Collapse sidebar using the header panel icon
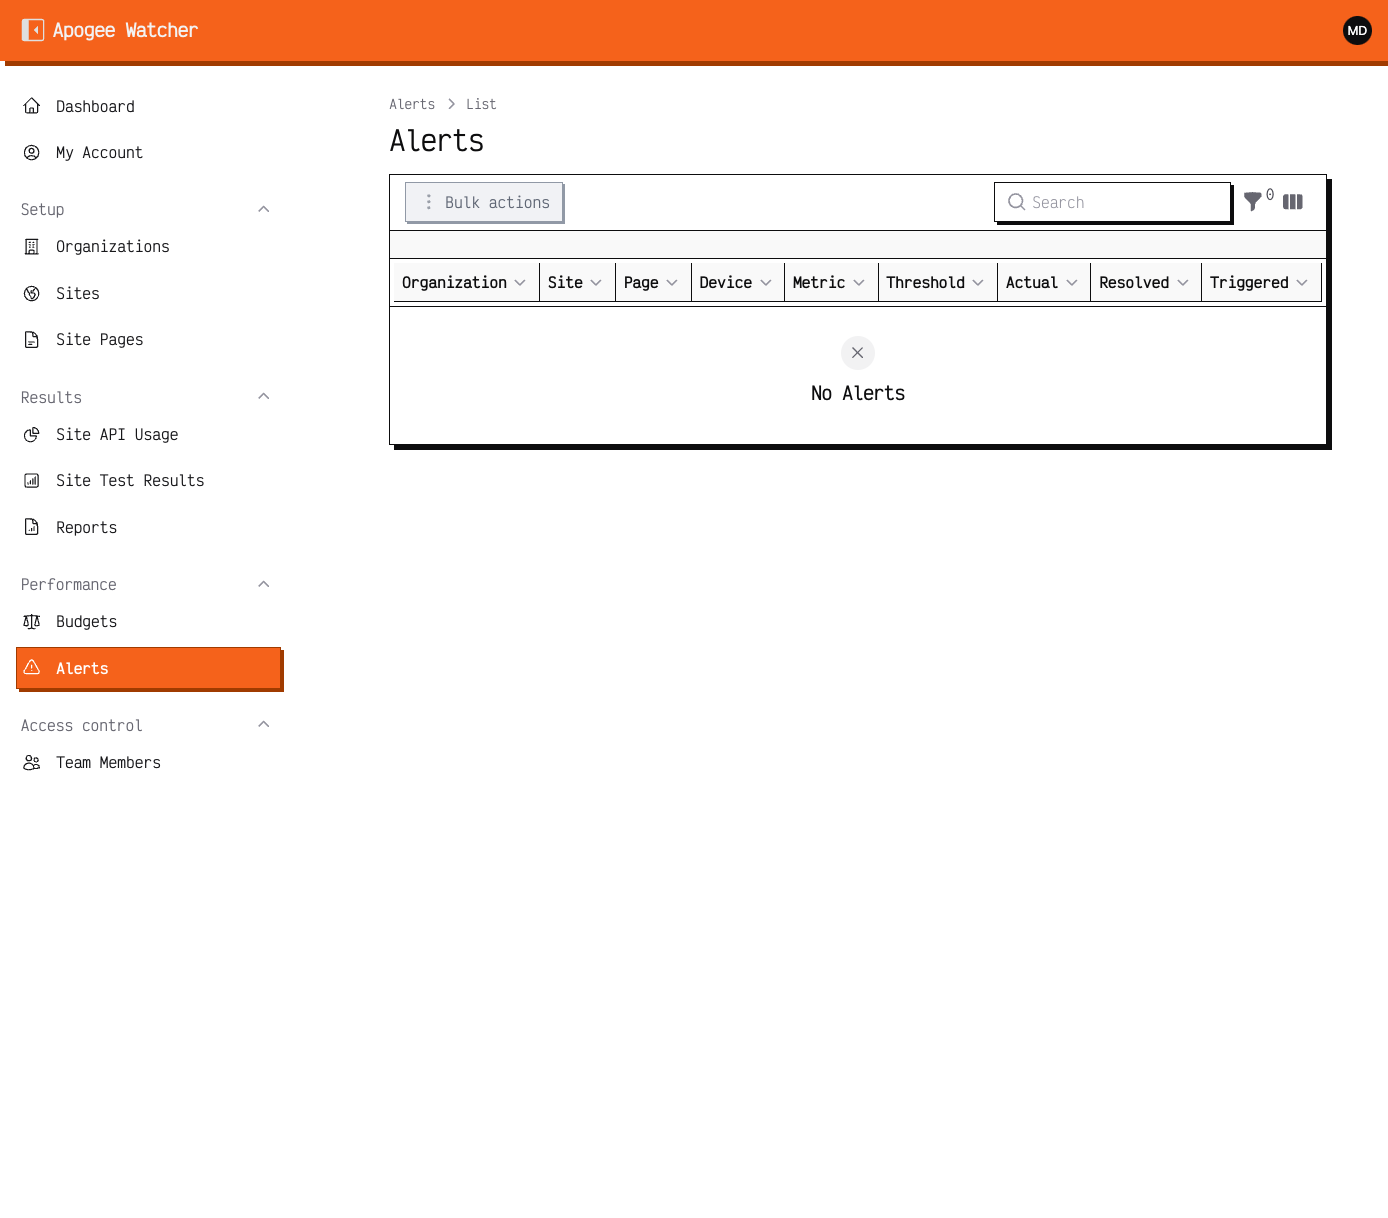 [x=33, y=30]
